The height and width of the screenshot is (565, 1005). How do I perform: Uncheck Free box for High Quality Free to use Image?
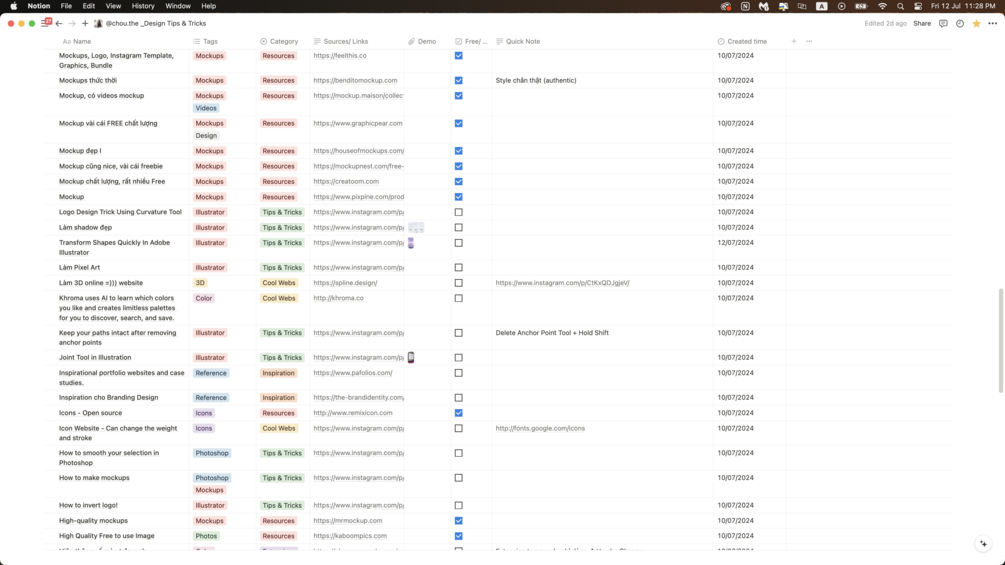pos(458,536)
